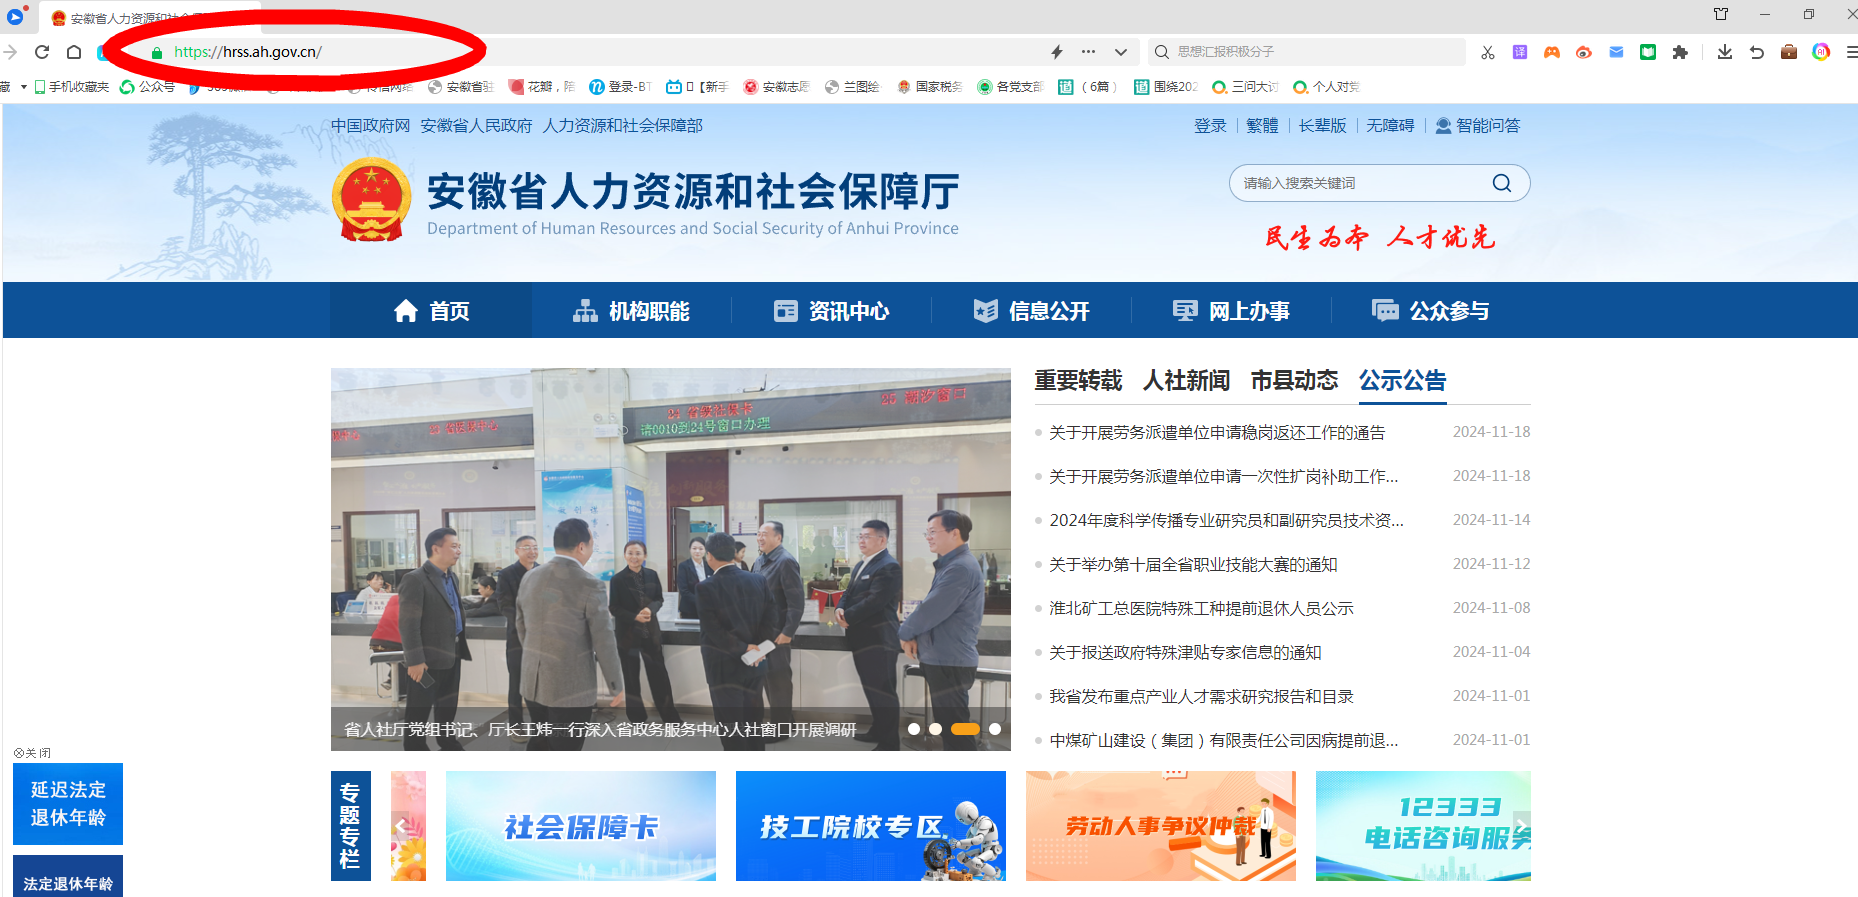This screenshot has height=897, width=1858.
Task: Select the last carousel slide dot
Action: (995, 729)
